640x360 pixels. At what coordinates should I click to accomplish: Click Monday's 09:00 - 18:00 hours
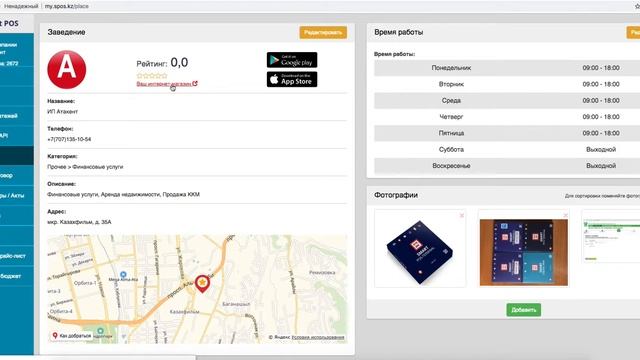(601, 68)
